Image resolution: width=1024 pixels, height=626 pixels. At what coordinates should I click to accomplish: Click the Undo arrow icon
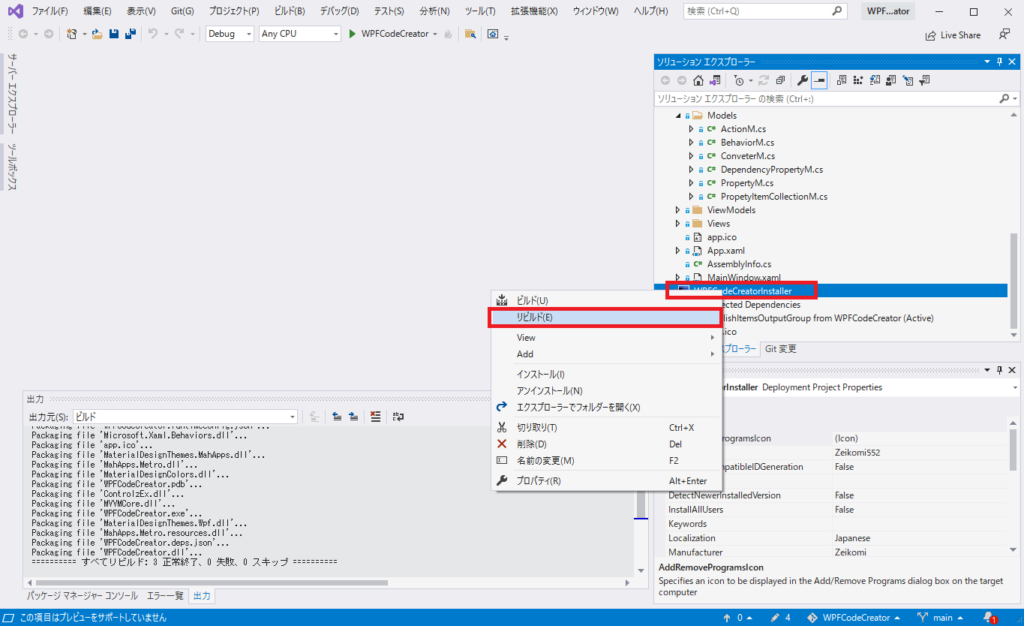[x=153, y=34]
